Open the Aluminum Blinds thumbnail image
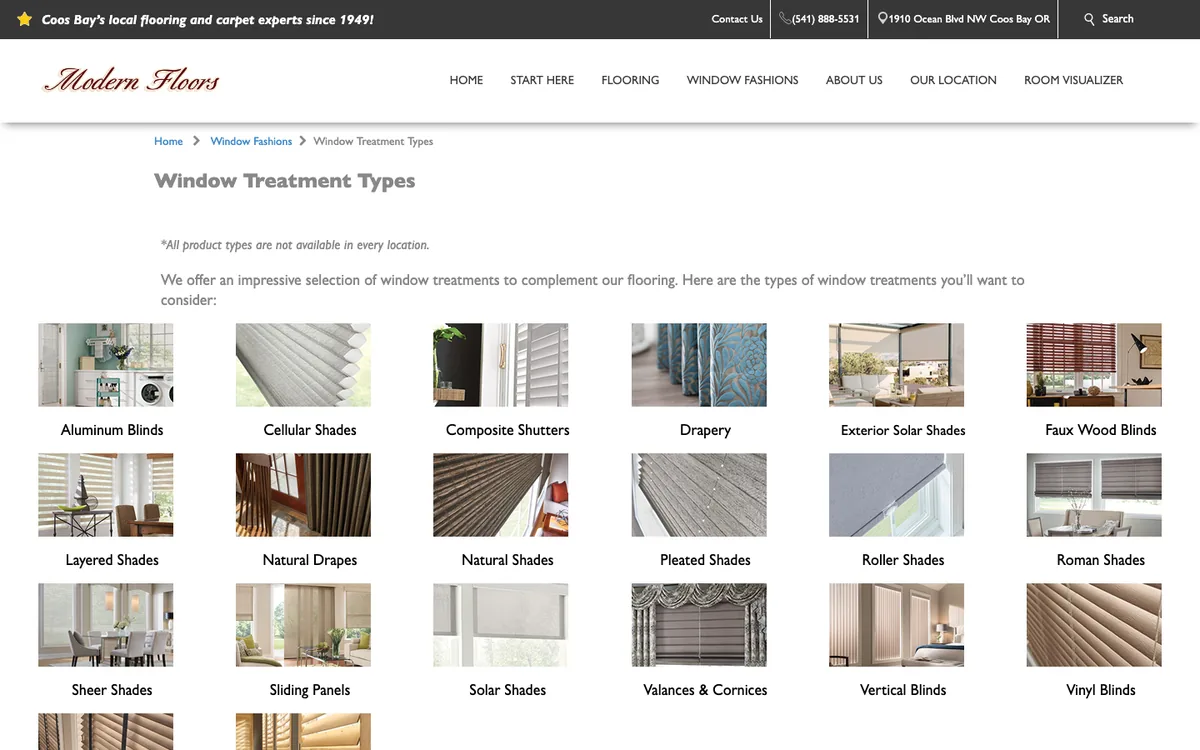 pos(105,365)
